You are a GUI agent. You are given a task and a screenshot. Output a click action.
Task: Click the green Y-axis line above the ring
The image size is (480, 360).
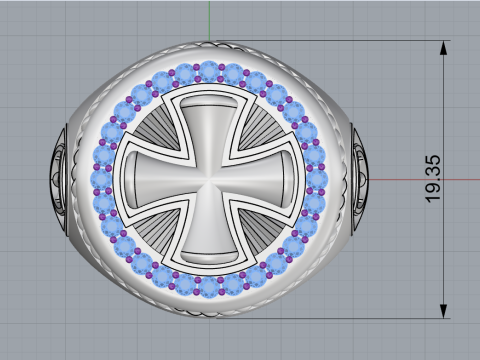click(x=209, y=20)
